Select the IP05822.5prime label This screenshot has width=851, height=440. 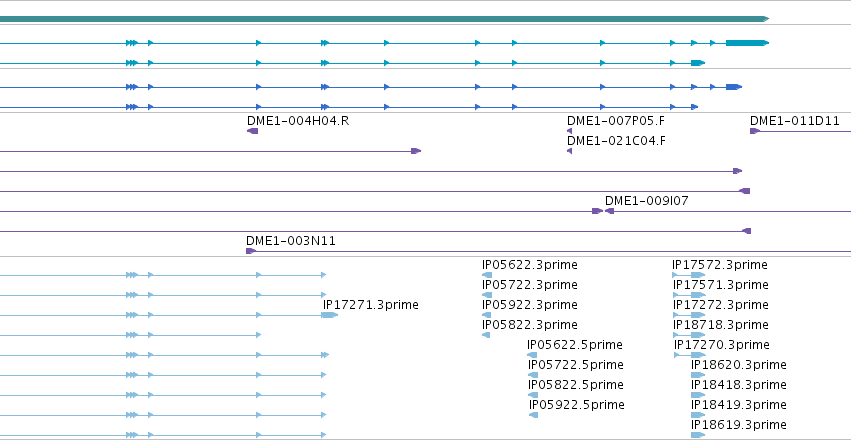click(576, 385)
